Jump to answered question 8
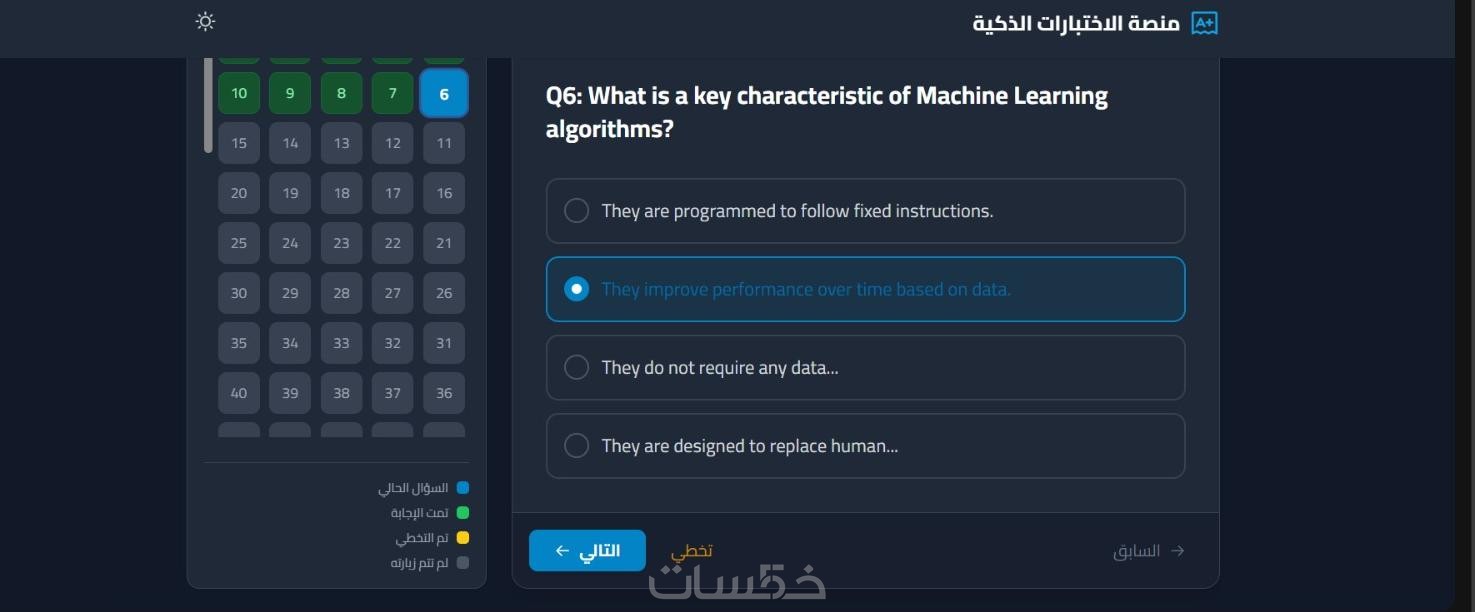 click(342, 93)
